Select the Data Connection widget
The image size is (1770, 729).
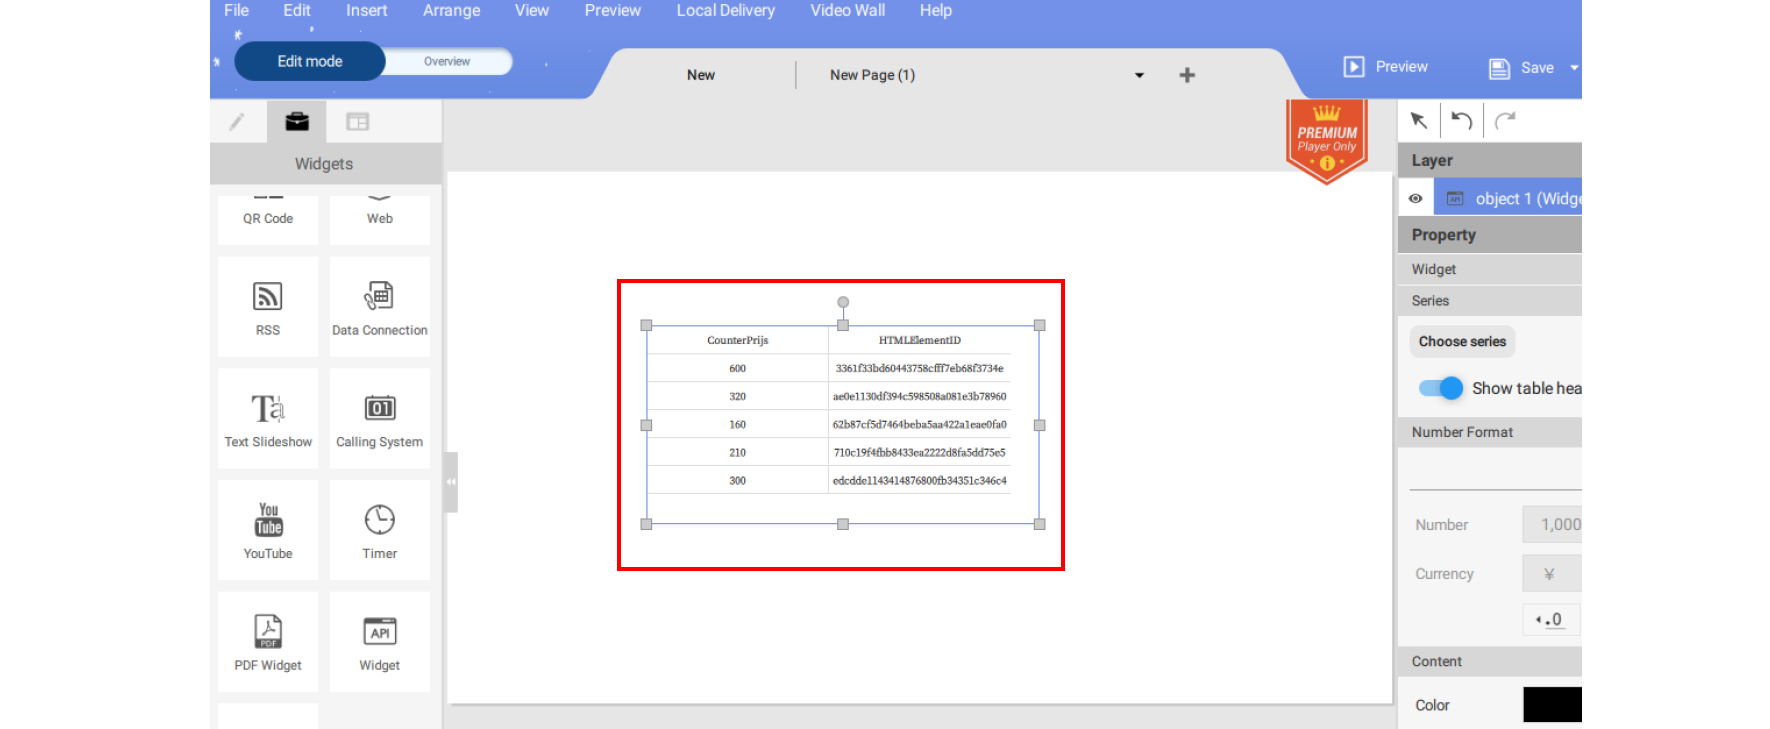(379, 306)
